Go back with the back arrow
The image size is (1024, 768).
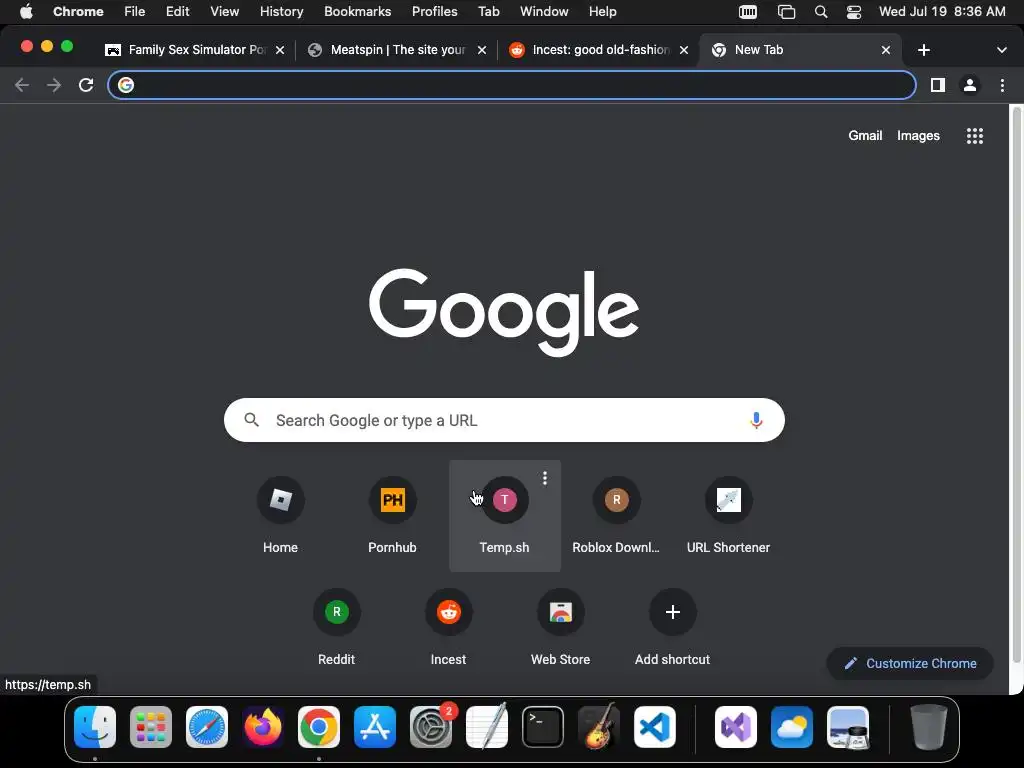point(22,85)
